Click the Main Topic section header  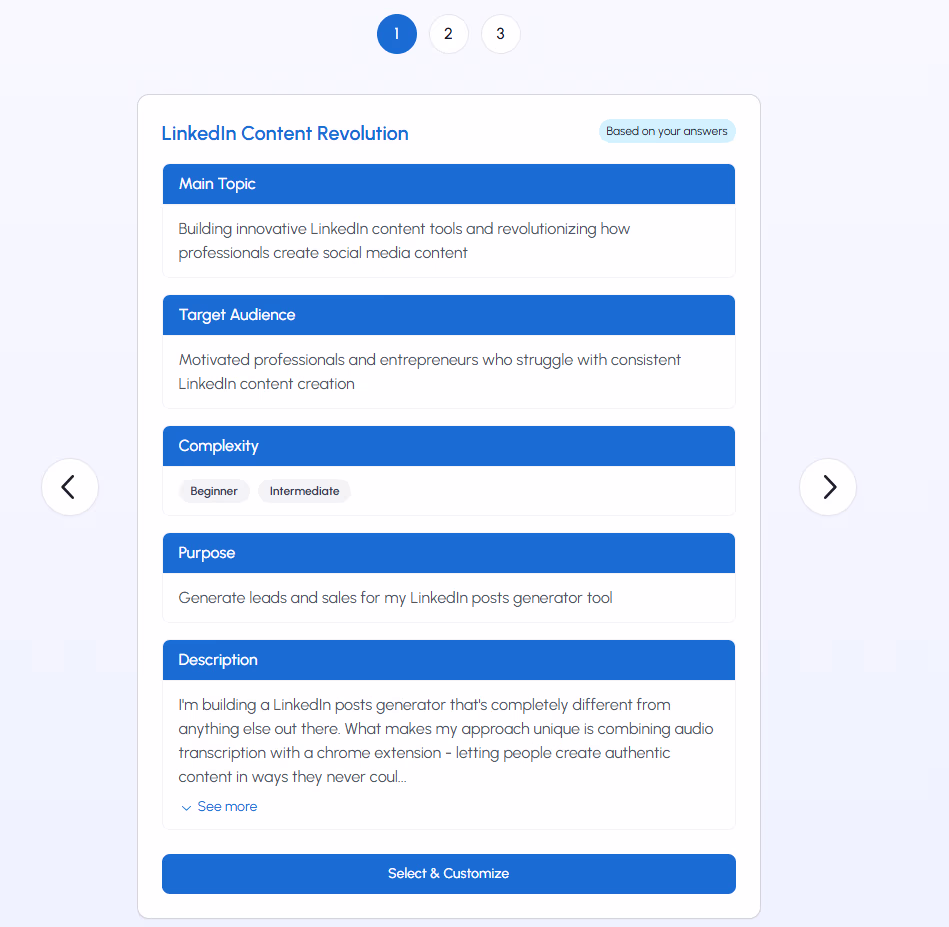coord(448,184)
